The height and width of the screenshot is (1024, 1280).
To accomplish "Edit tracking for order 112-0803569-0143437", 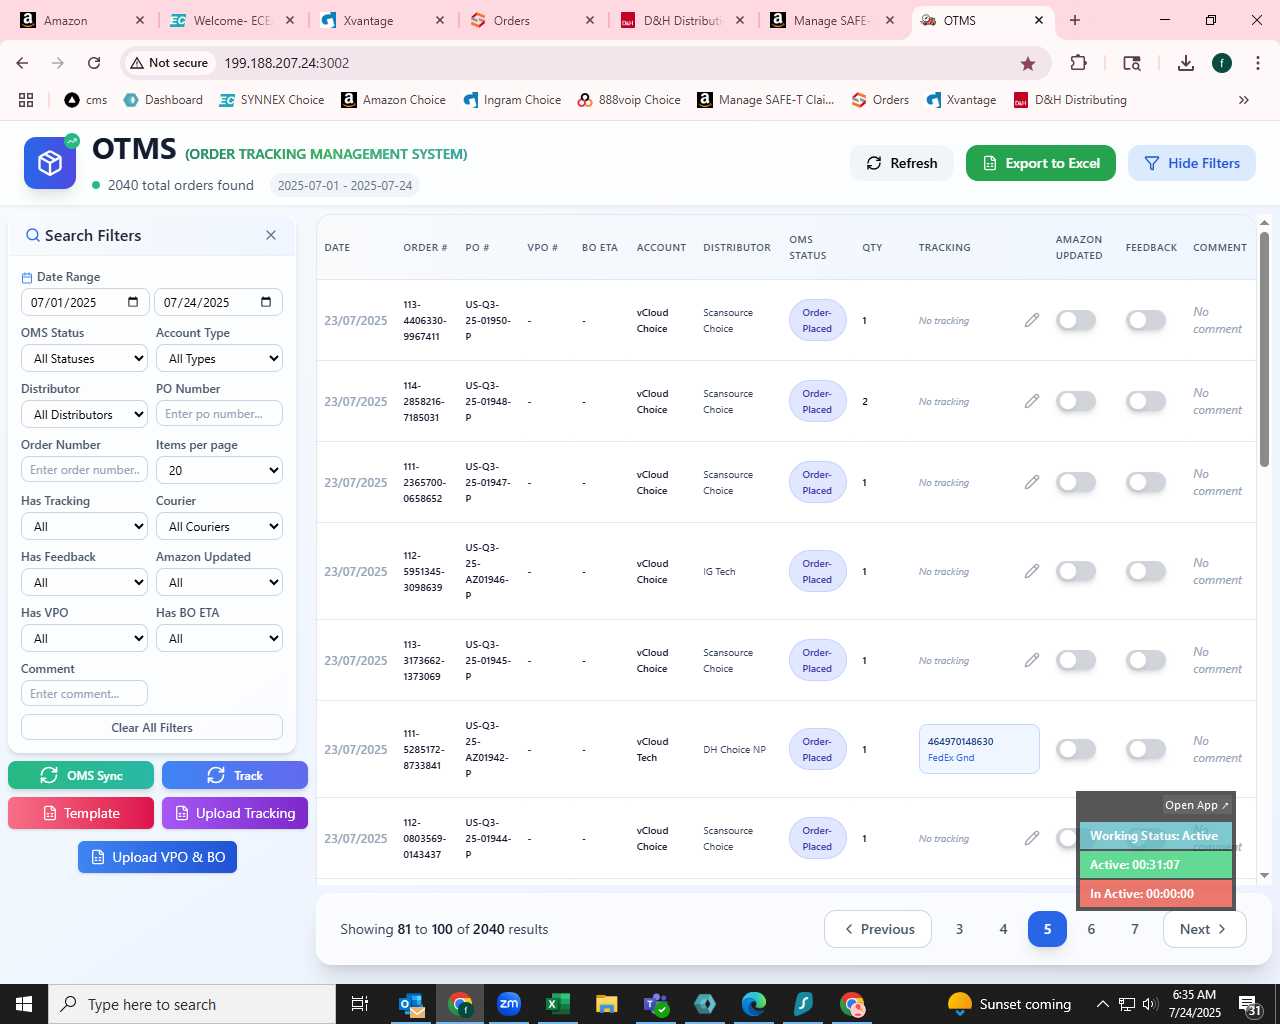I will pyautogui.click(x=1032, y=838).
